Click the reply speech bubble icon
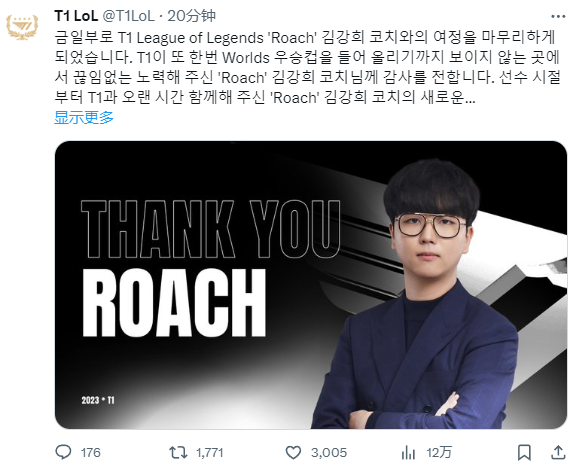 pos(63,452)
